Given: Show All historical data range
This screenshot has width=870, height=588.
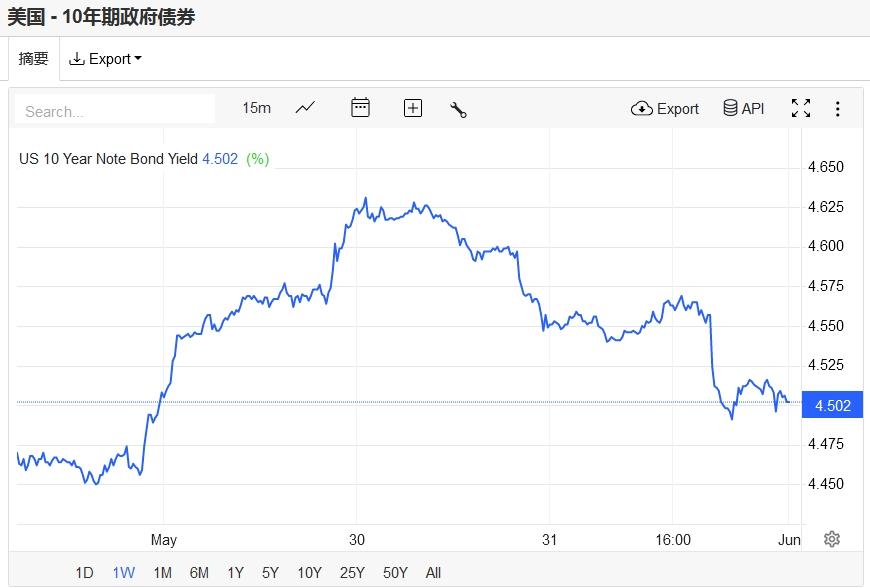Looking at the screenshot, I should (x=433, y=572).
